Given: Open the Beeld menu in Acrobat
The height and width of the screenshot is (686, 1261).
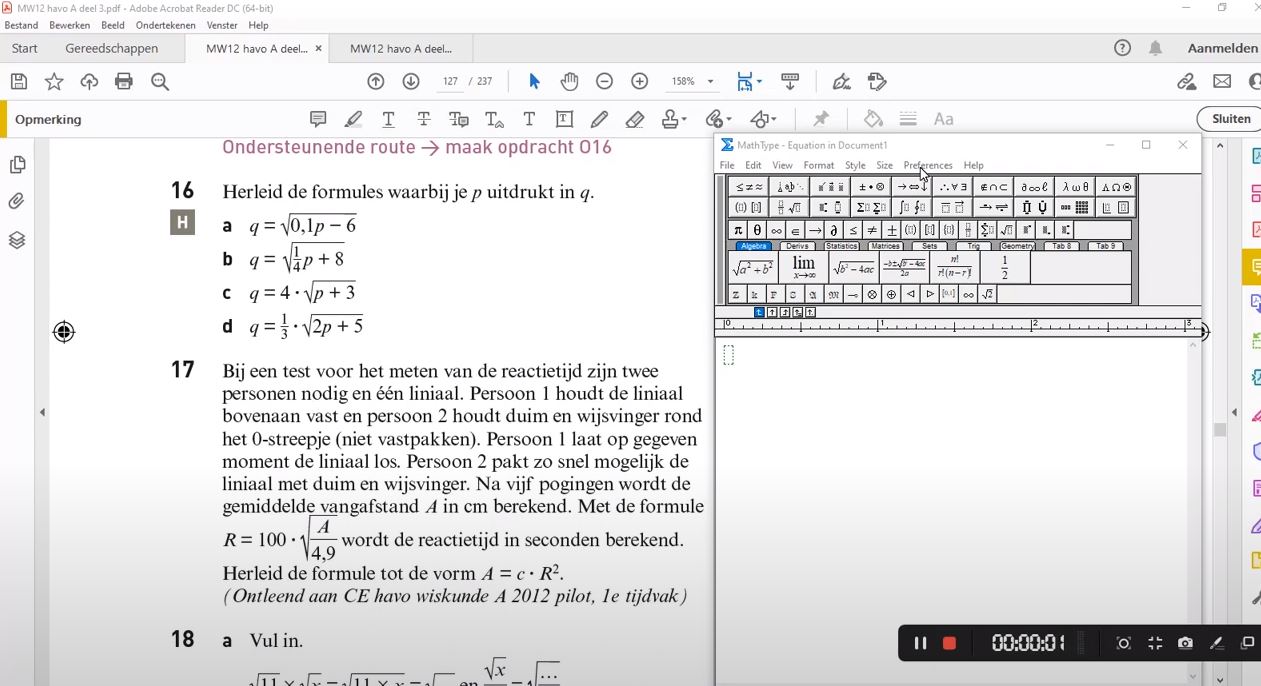Looking at the screenshot, I should 113,25.
